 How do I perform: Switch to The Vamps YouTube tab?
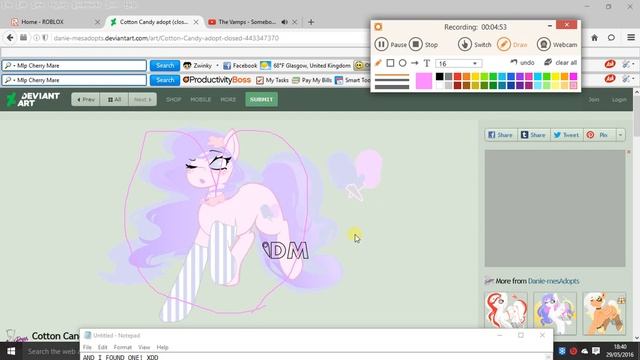tap(247, 22)
